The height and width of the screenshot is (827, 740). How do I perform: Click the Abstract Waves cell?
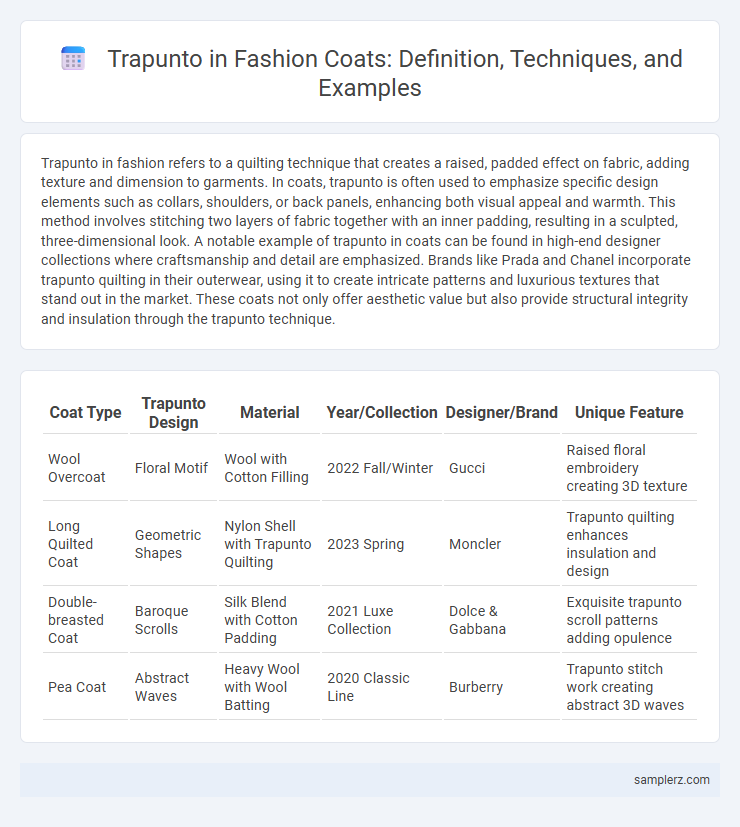pos(174,687)
